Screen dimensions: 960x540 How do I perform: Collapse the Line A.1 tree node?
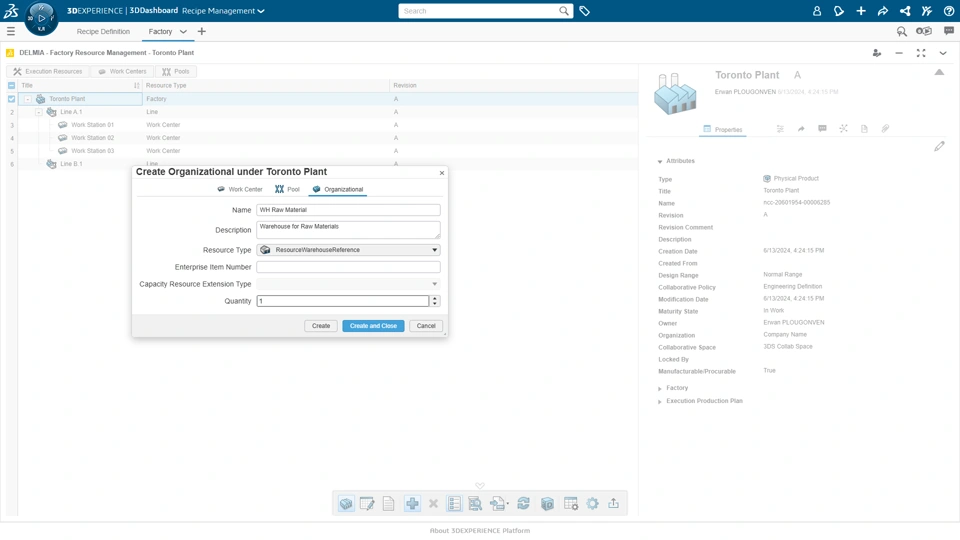(39, 112)
